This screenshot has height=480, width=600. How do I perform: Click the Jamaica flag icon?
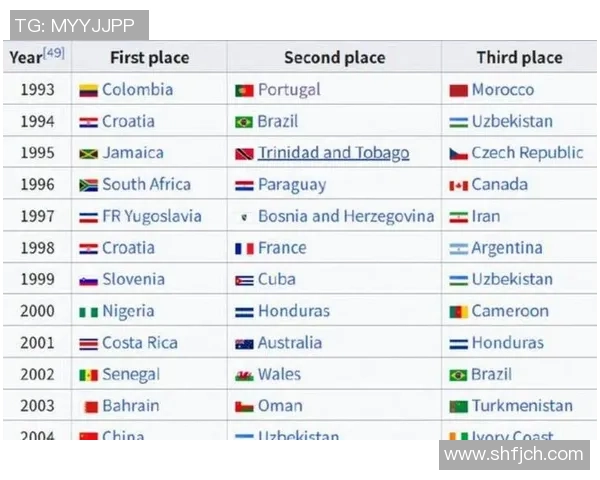pyautogui.click(x=88, y=154)
